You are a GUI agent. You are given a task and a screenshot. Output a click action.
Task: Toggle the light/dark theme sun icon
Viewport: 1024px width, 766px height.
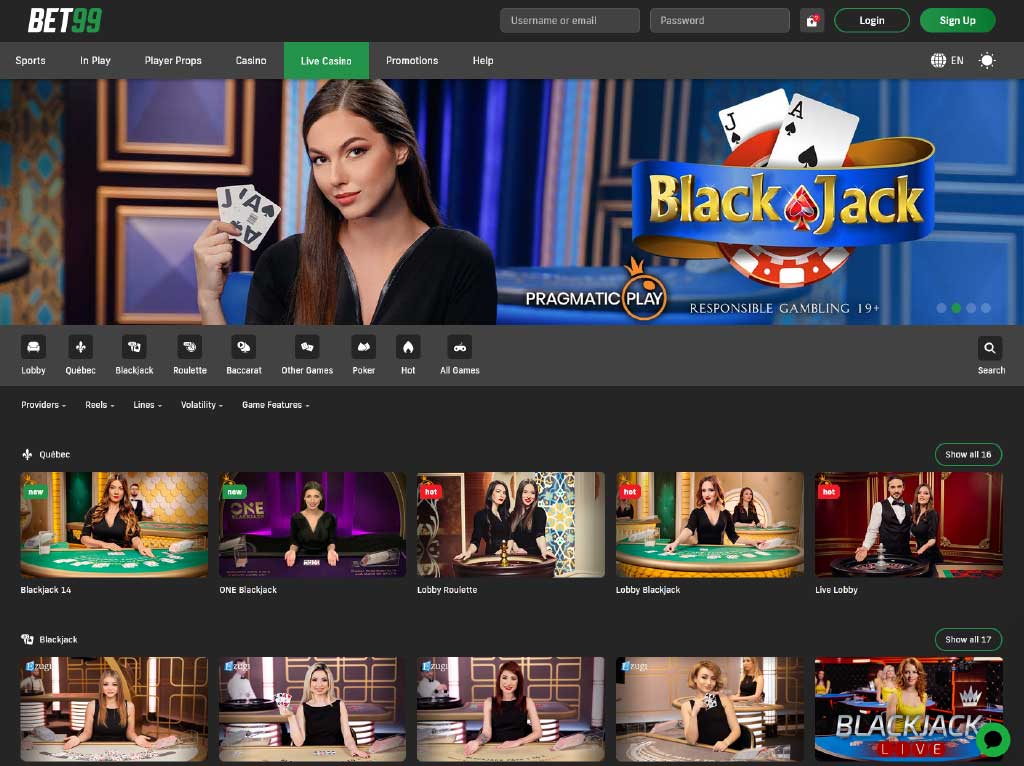coord(987,61)
